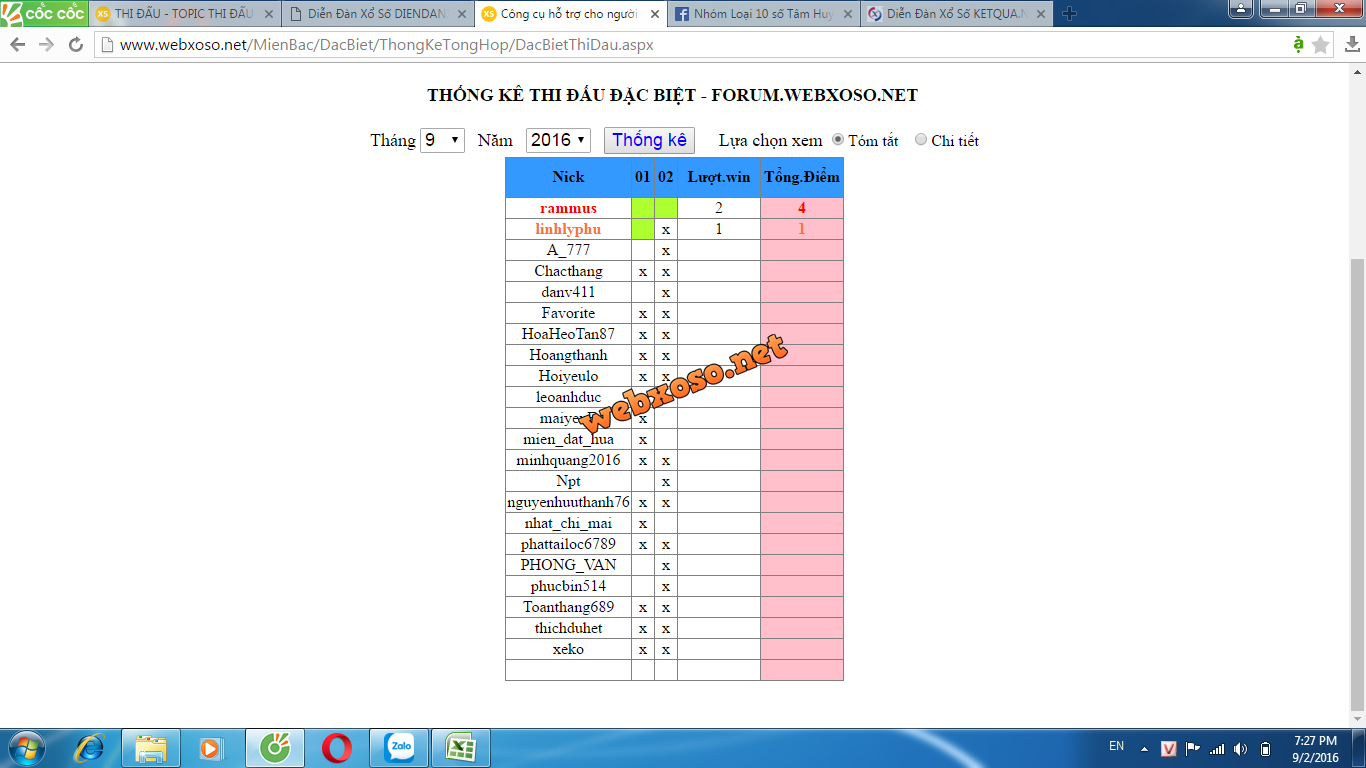Viewport: 1366px width, 768px height.
Task: Open Excel from the taskbar
Action: pyautogui.click(x=460, y=747)
